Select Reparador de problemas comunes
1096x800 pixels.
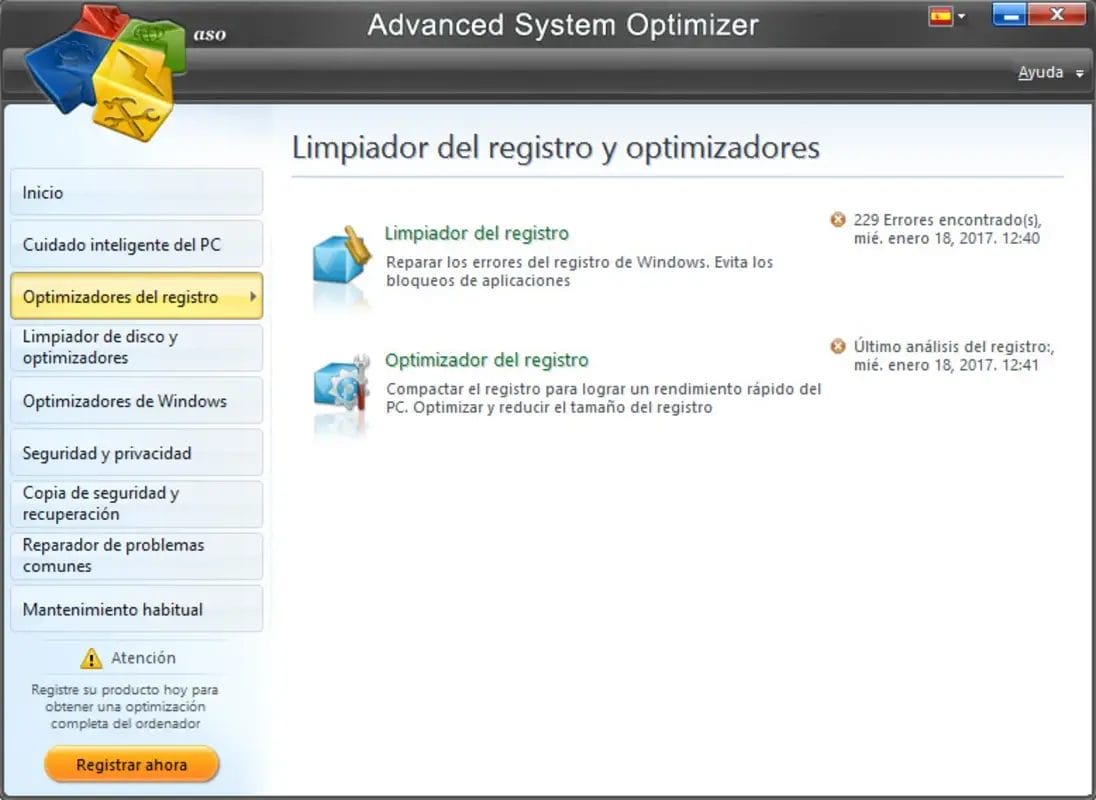click(136, 556)
